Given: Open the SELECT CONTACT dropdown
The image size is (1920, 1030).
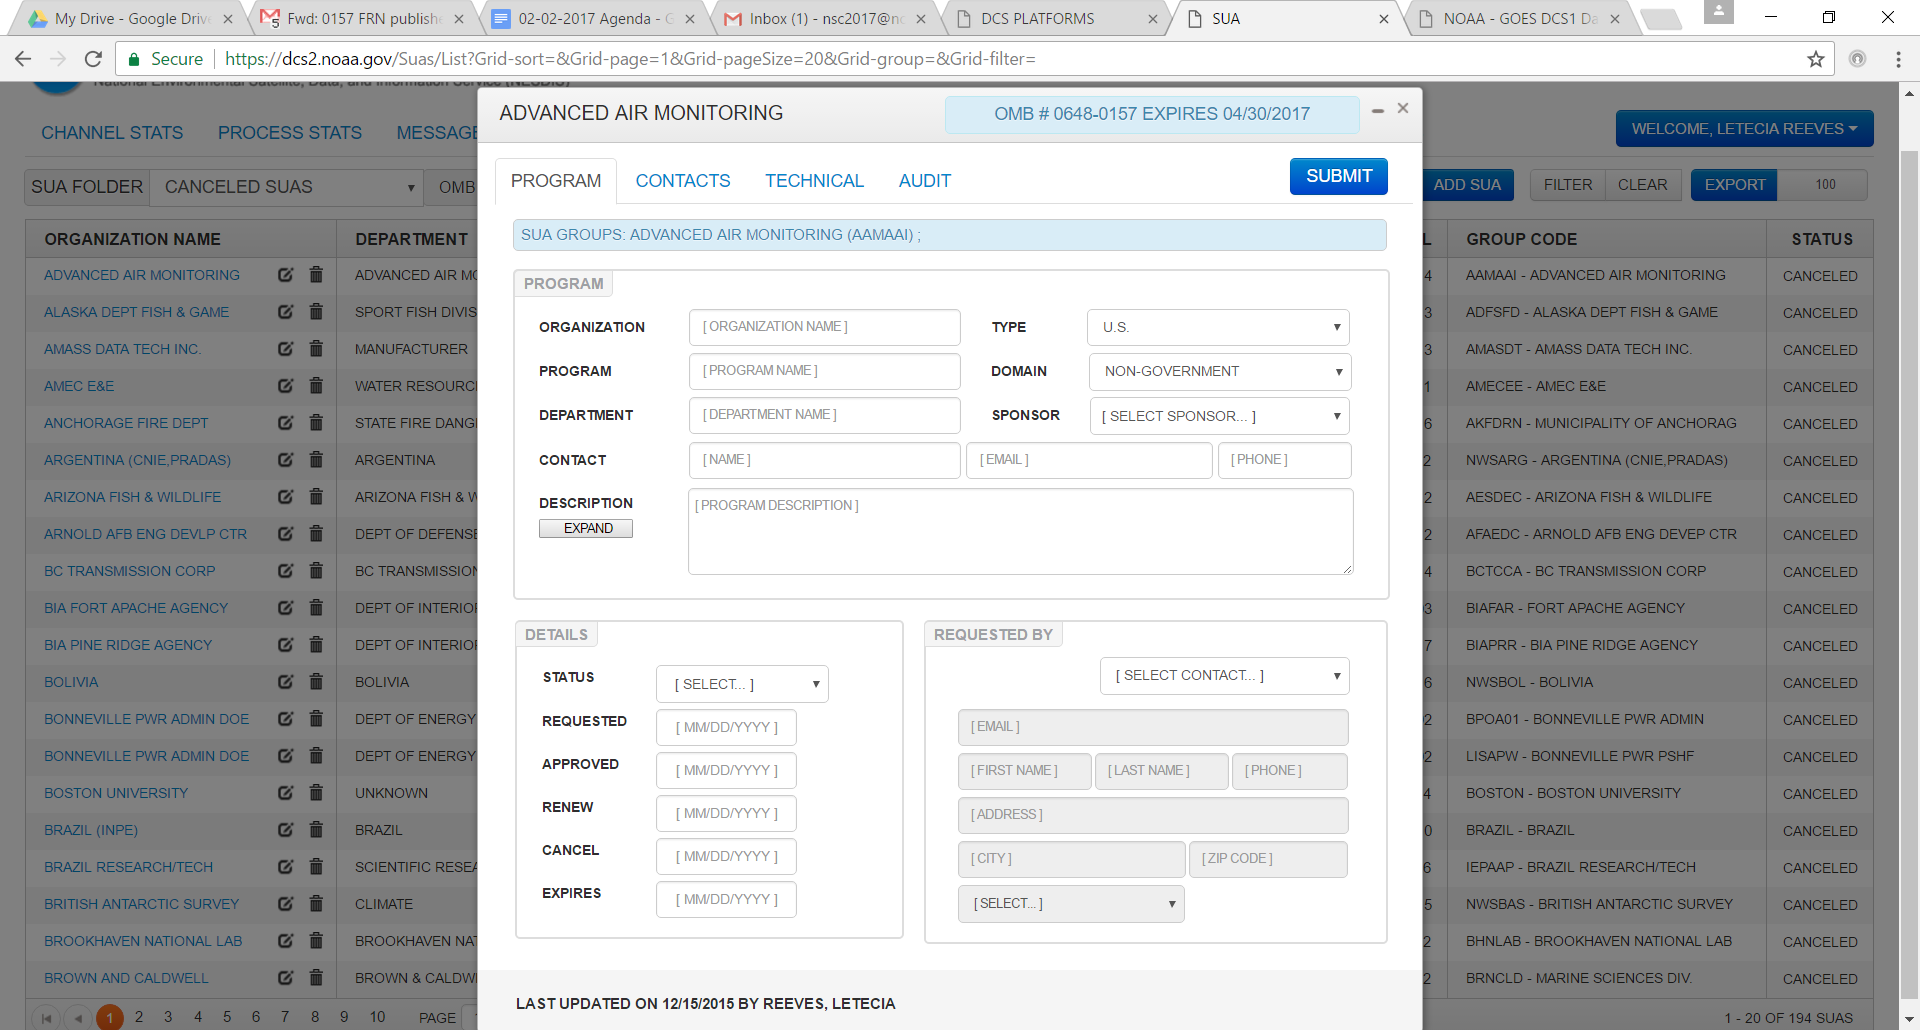Looking at the screenshot, I should [x=1225, y=676].
